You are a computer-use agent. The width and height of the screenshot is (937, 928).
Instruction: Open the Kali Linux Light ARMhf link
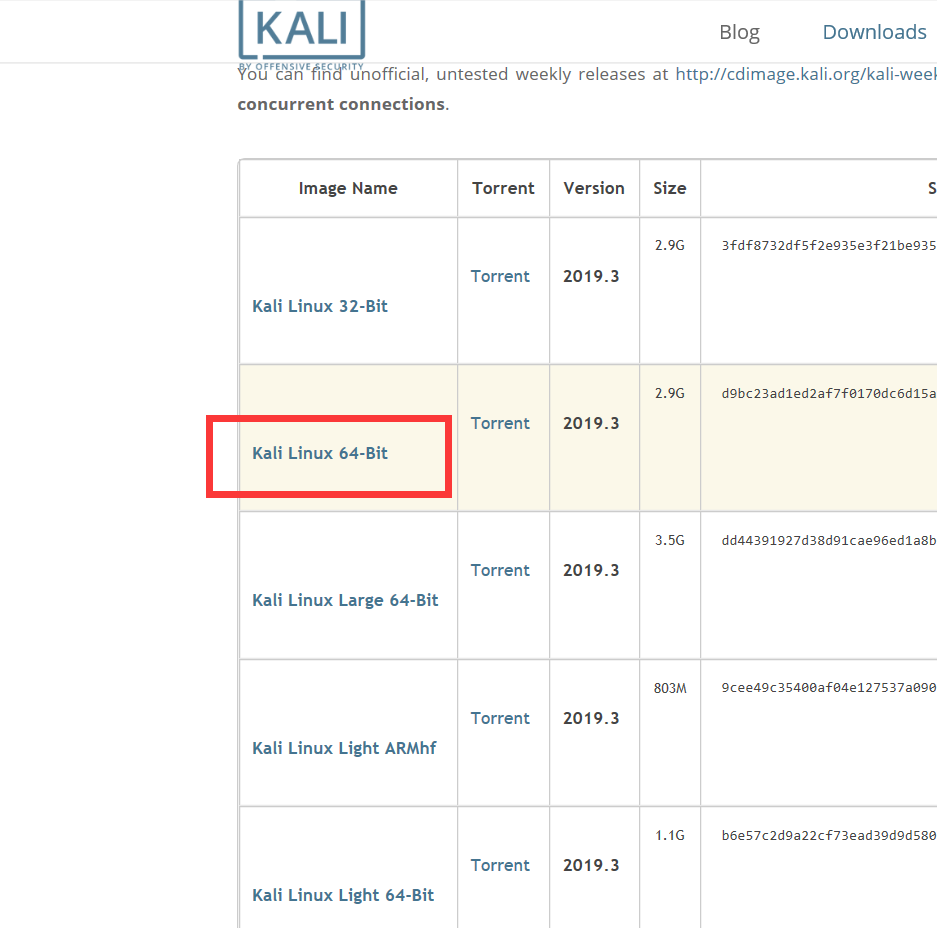pos(344,748)
